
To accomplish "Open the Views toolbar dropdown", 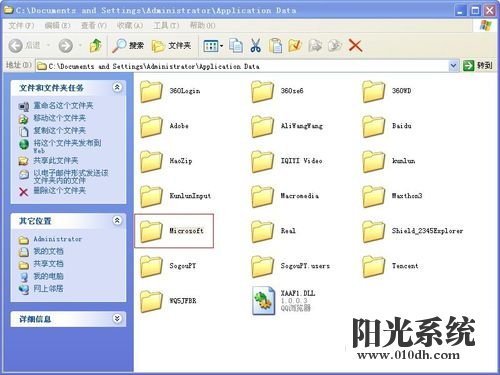I will pyautogui.click(x=222, y=46).
